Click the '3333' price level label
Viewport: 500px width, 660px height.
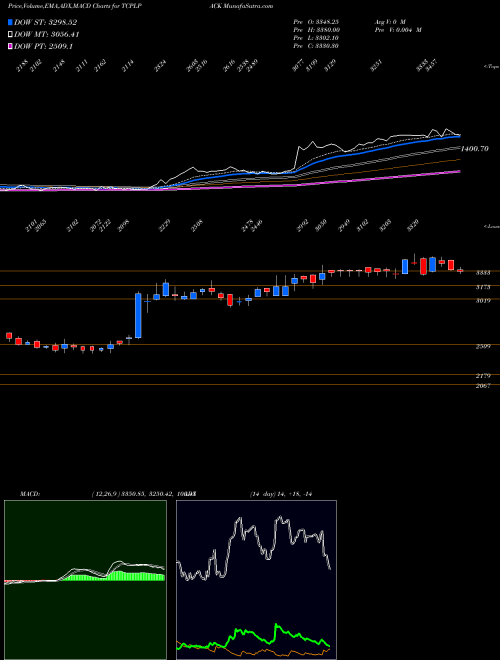(x=483, y=273)
